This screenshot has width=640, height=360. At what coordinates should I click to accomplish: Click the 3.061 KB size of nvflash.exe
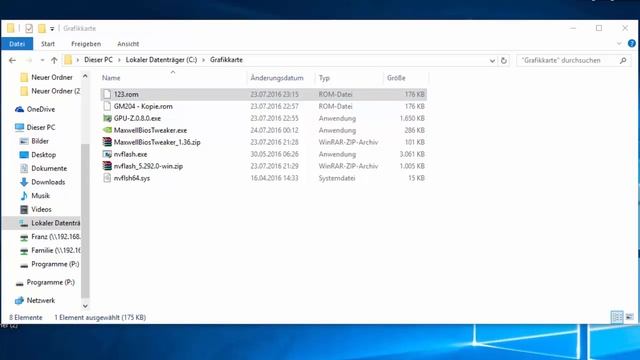coord(412,154)
